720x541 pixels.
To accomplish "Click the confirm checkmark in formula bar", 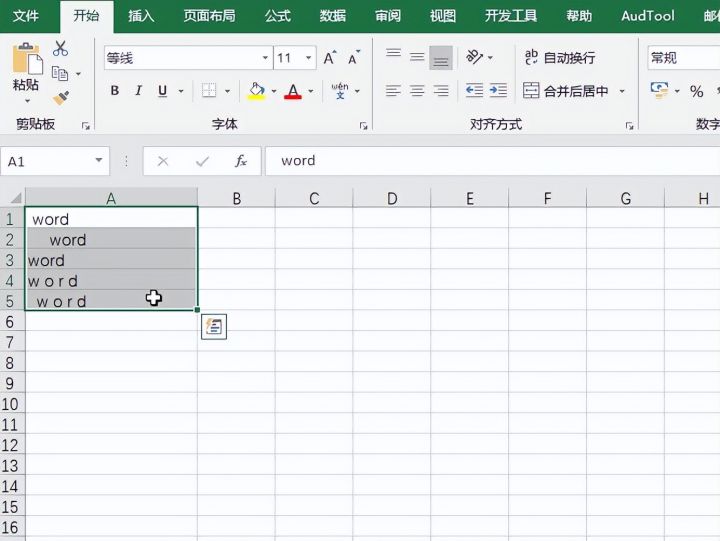I will click(x=202, y=161).
